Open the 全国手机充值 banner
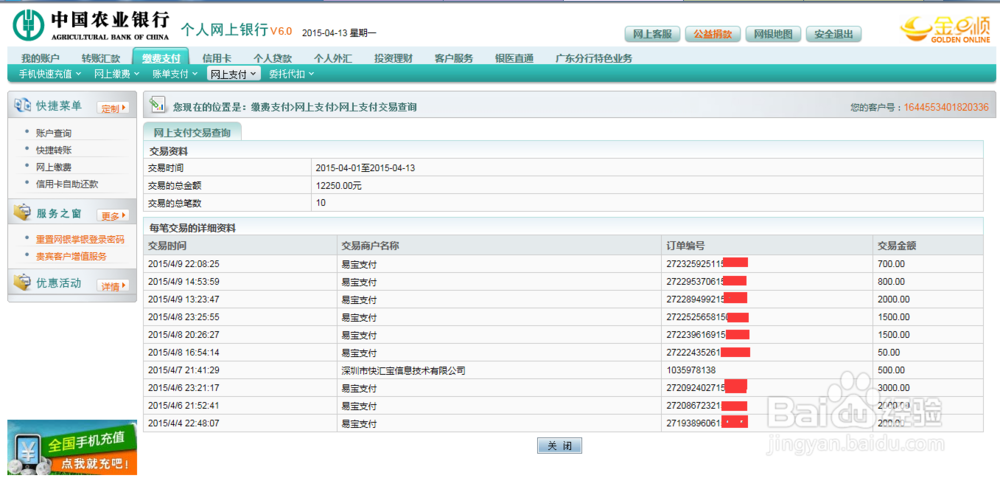 [72, 447]
